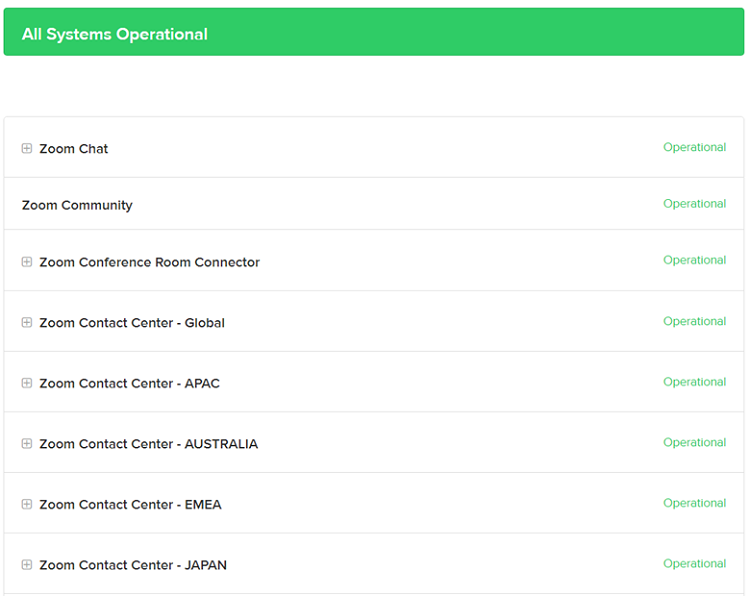Click plus icon beside Contact Center - JAPAN
Screen dimensions: 750x596
pyautogui.click(x=27, y=565)
